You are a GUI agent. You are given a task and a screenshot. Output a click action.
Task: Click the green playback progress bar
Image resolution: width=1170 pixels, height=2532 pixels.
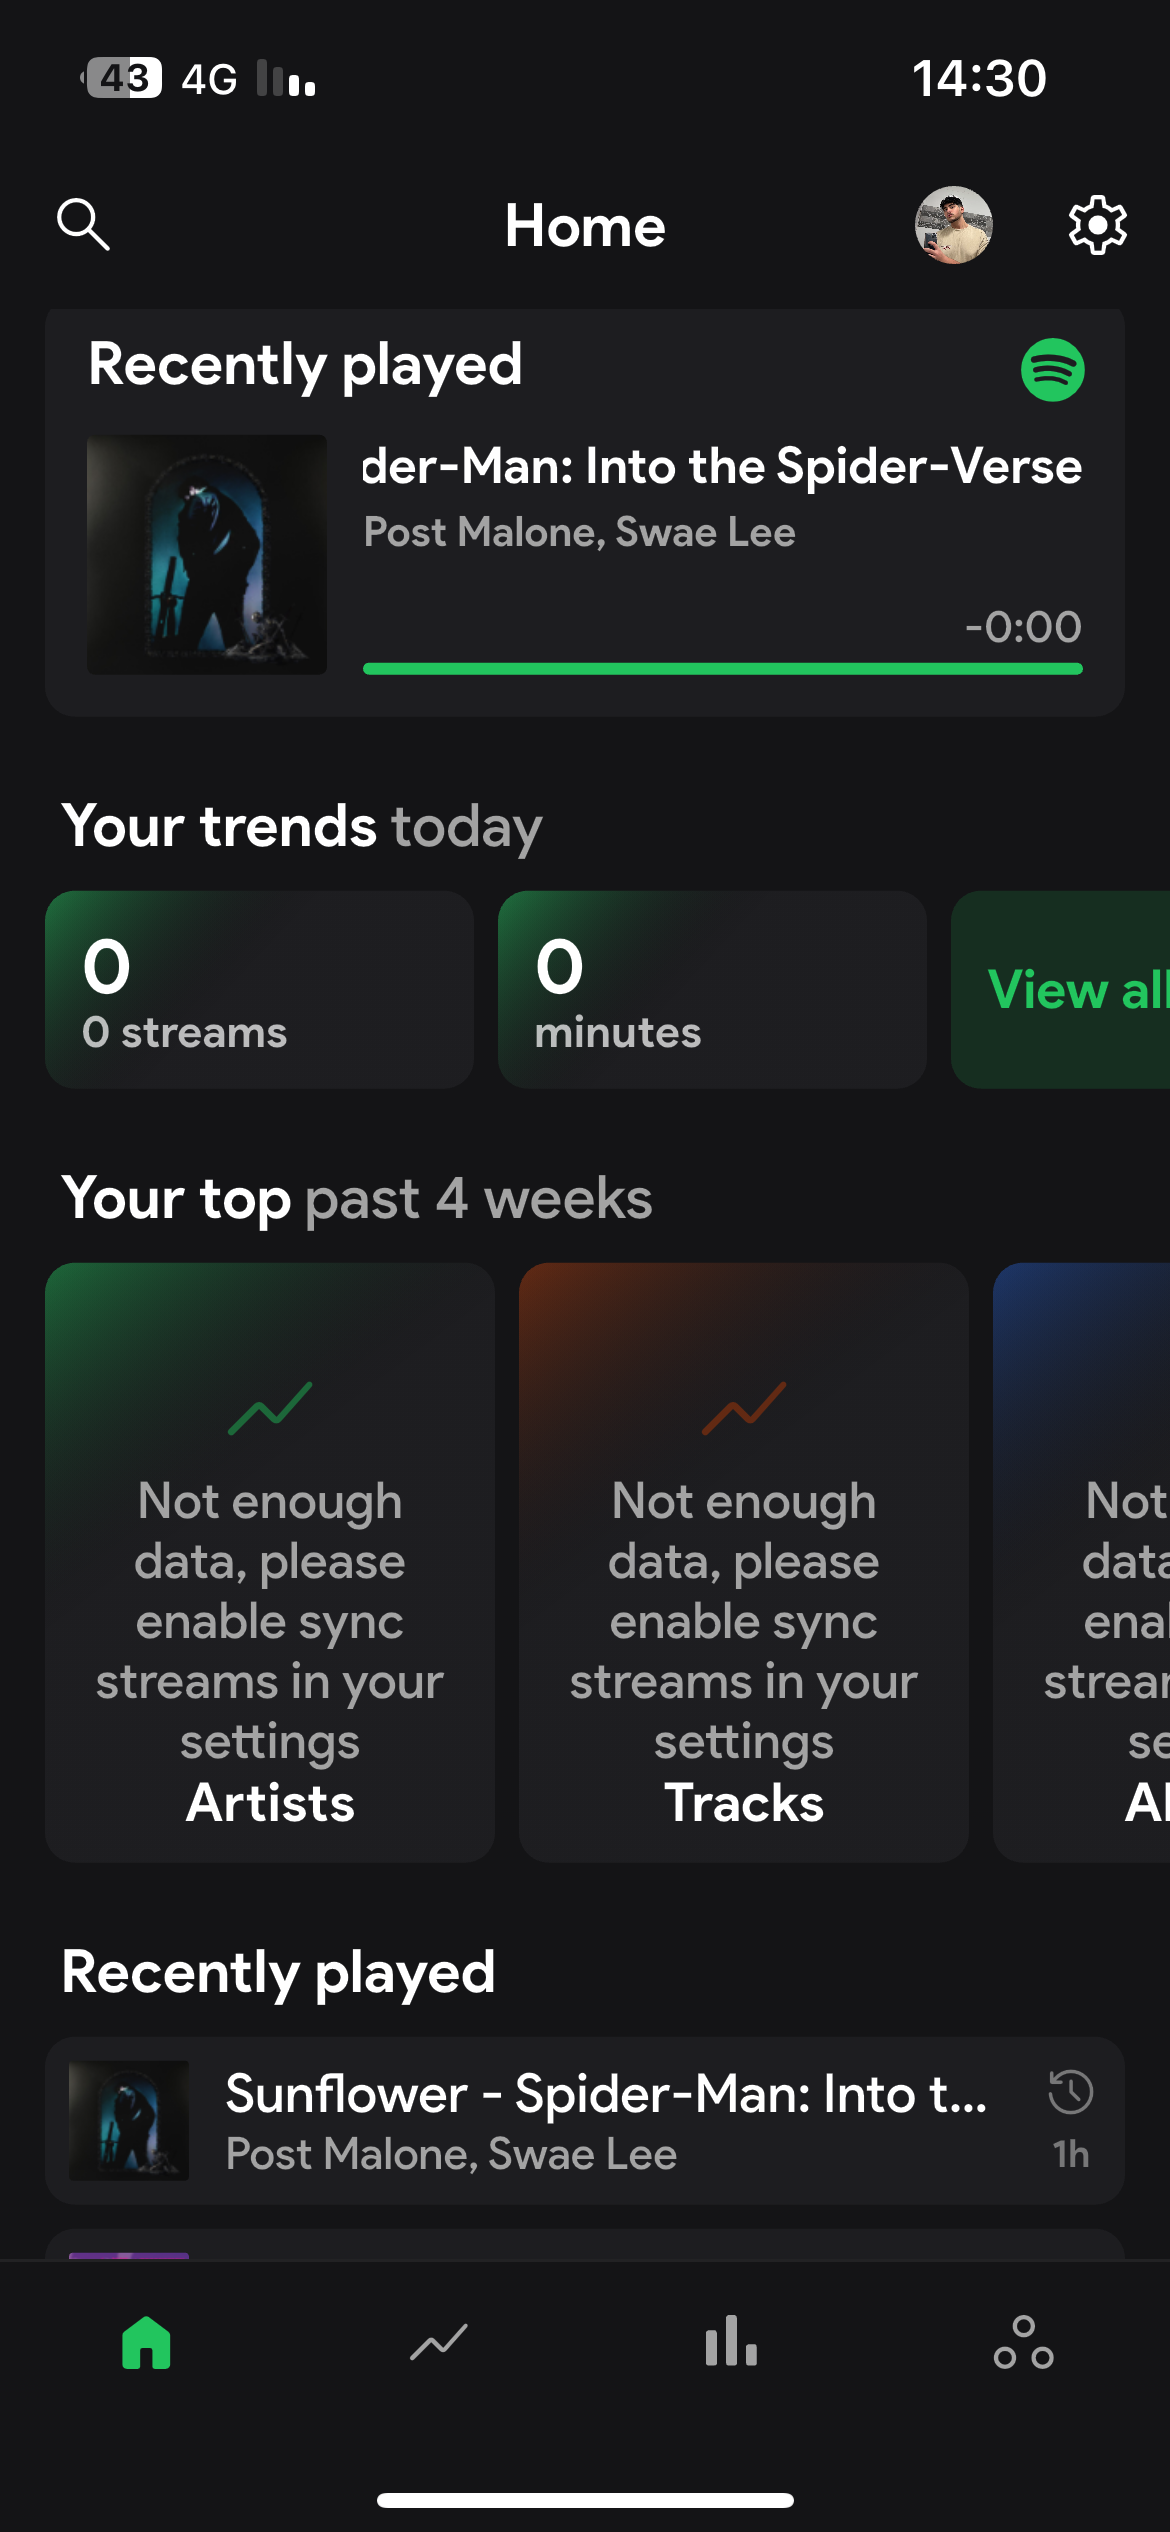(x=722, y=669)
